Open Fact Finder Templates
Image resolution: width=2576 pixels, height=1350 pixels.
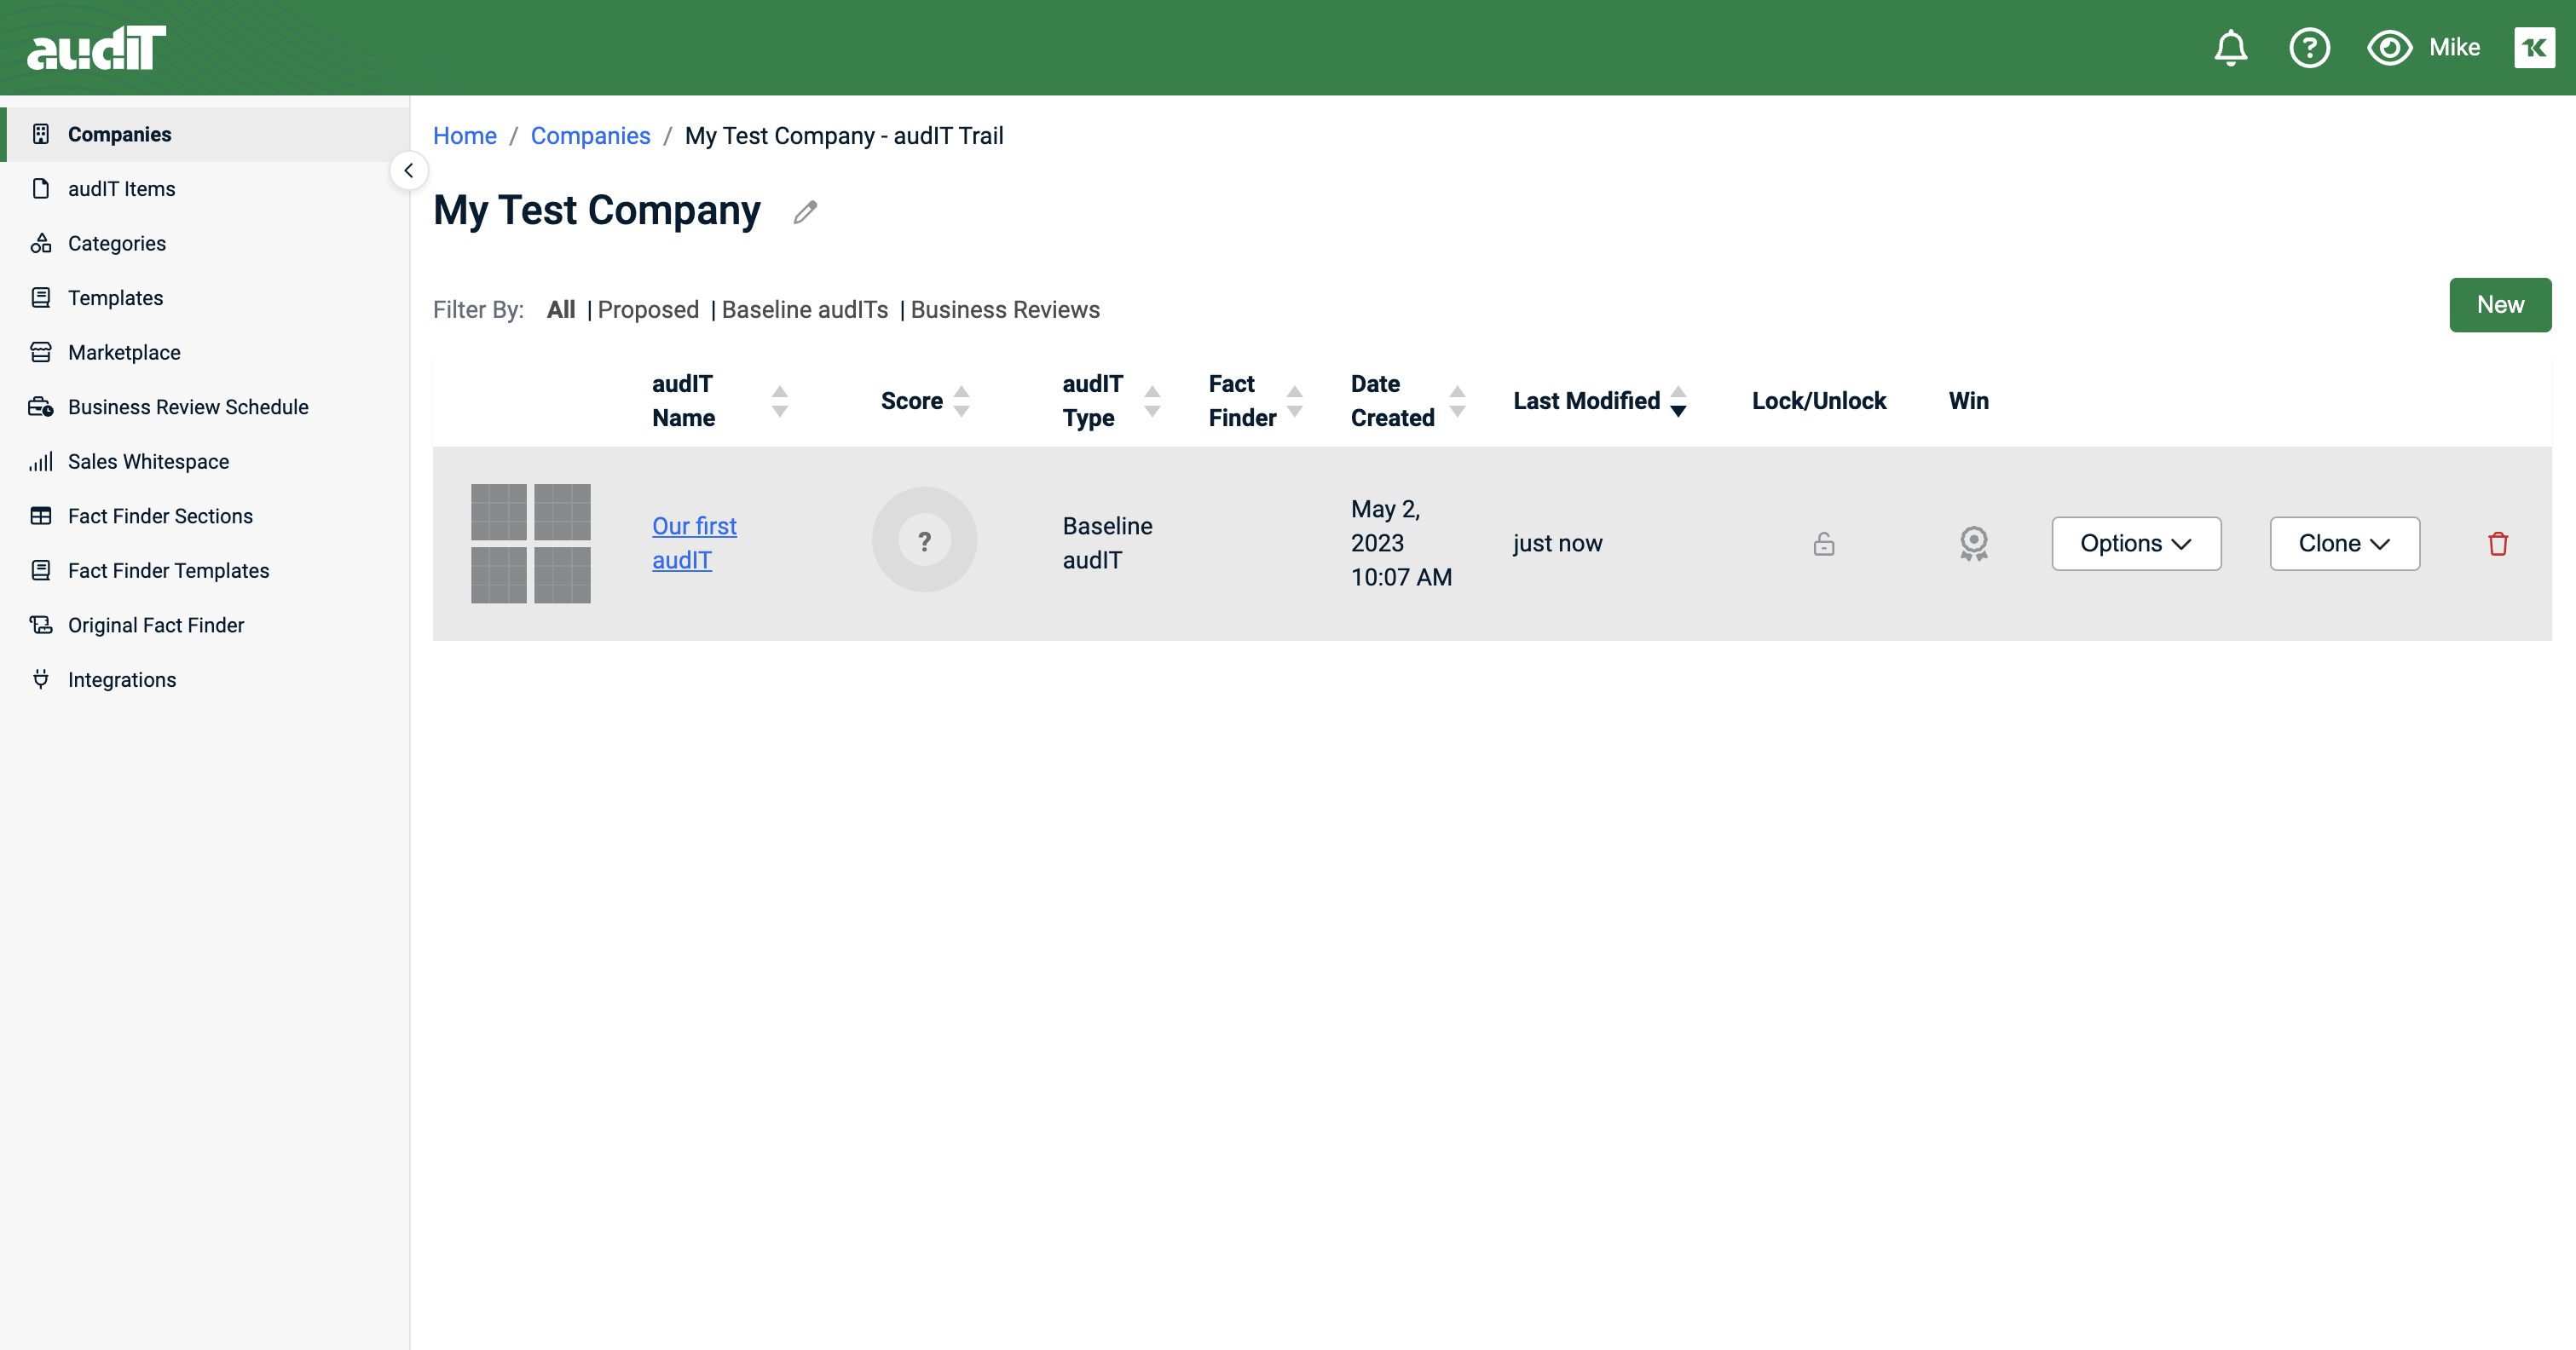click(x=205, y=570)
